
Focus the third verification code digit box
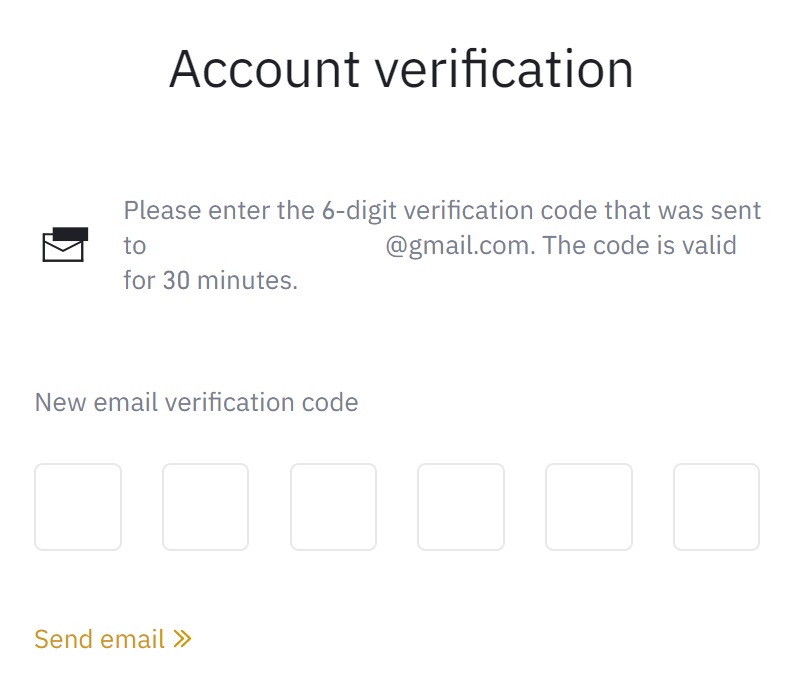[333, 507]
